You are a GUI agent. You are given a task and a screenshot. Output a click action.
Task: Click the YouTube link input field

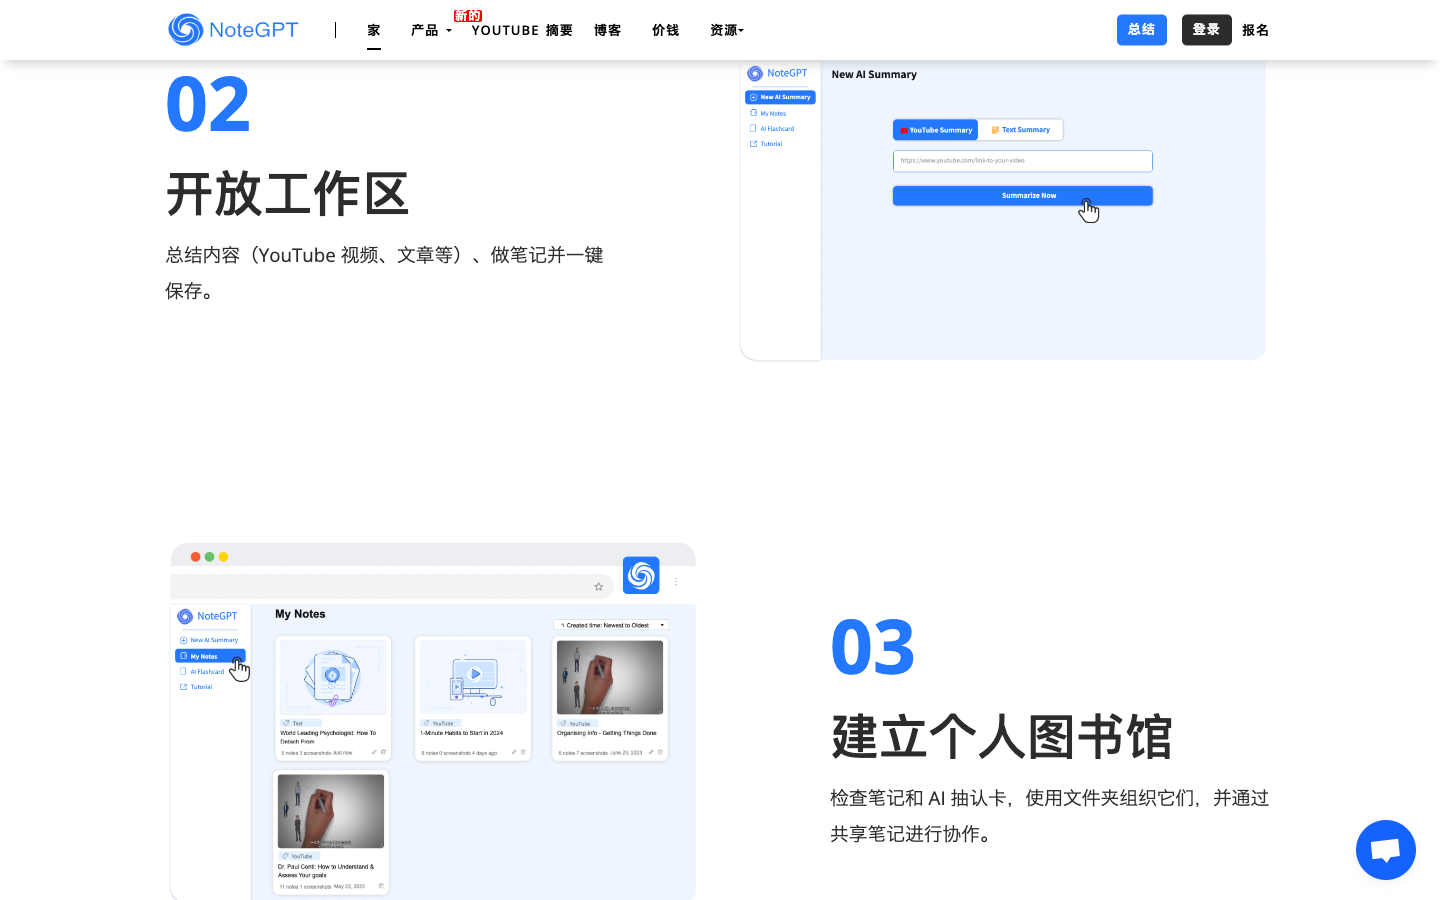1022,161
